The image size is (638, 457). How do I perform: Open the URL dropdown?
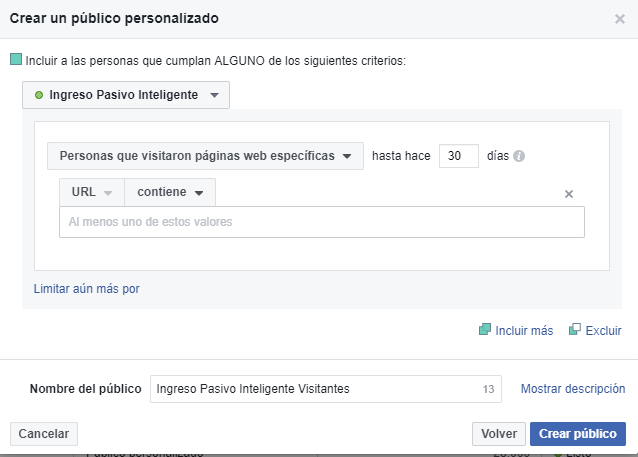[x=92, y=192]
